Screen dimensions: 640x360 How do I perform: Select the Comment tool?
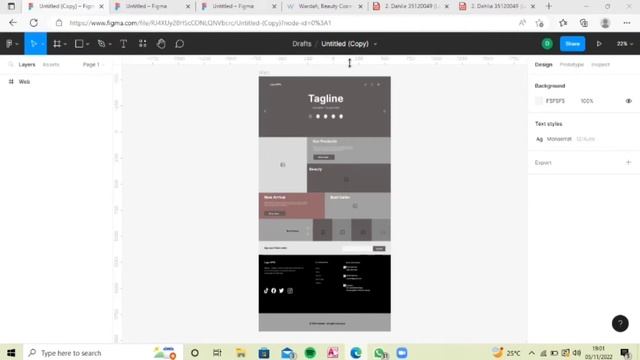(x=180, y=44)
